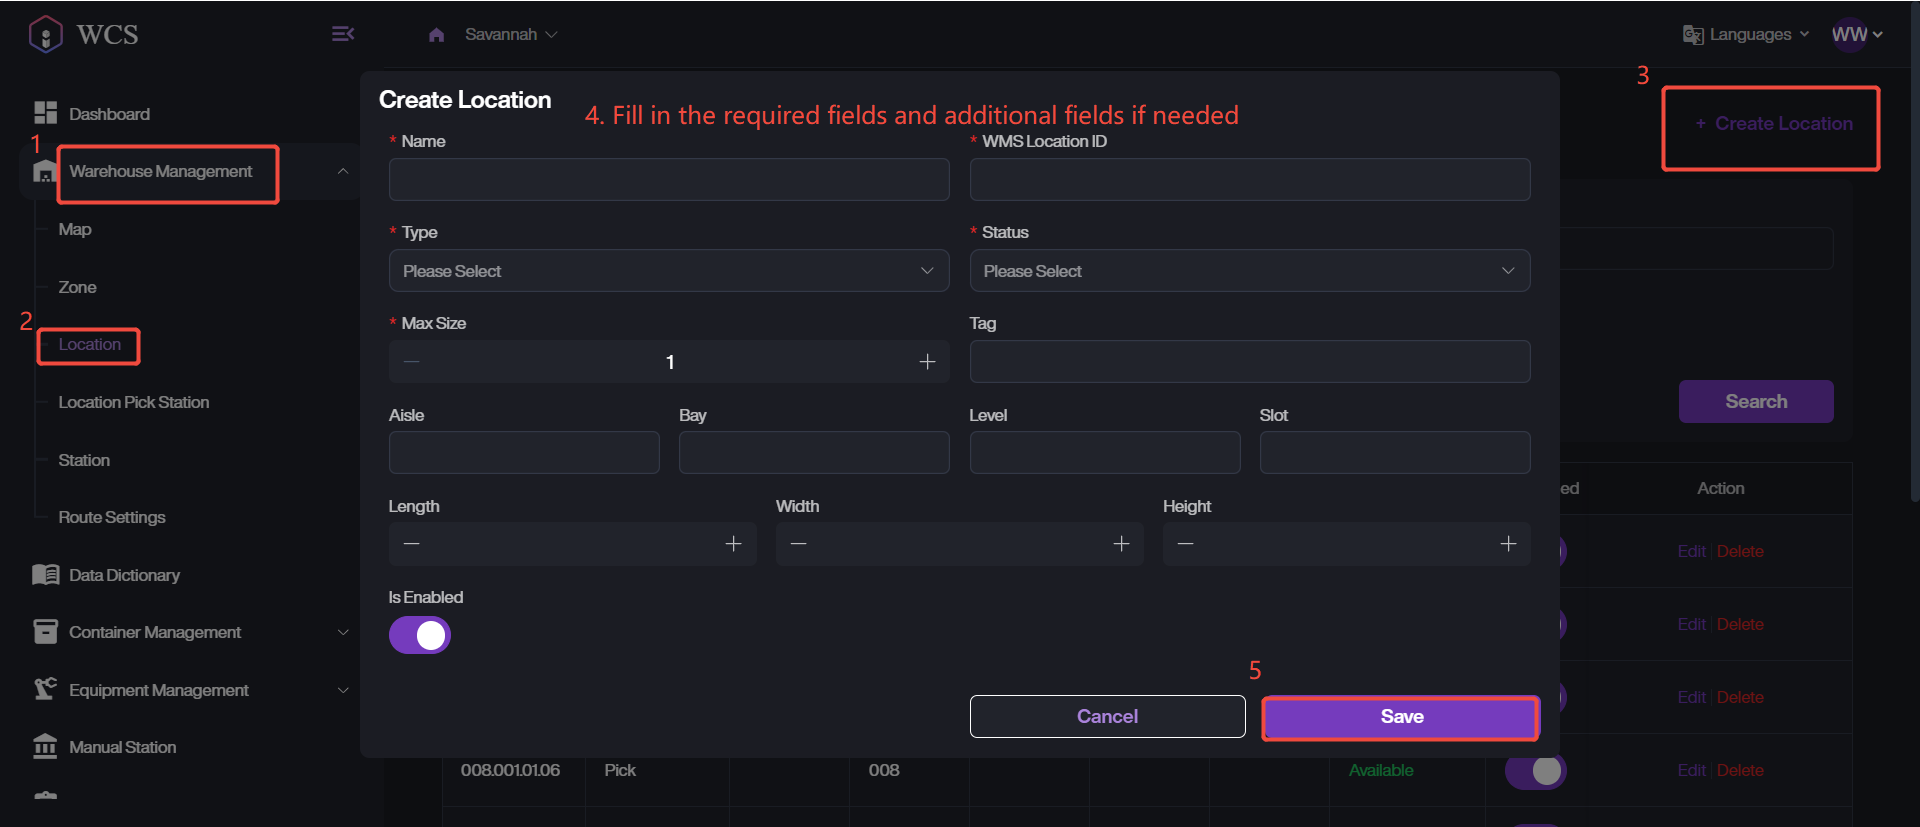Click the home icon in the breadcrumb
Screen dimensions: 1920x827
pos(436,35)
